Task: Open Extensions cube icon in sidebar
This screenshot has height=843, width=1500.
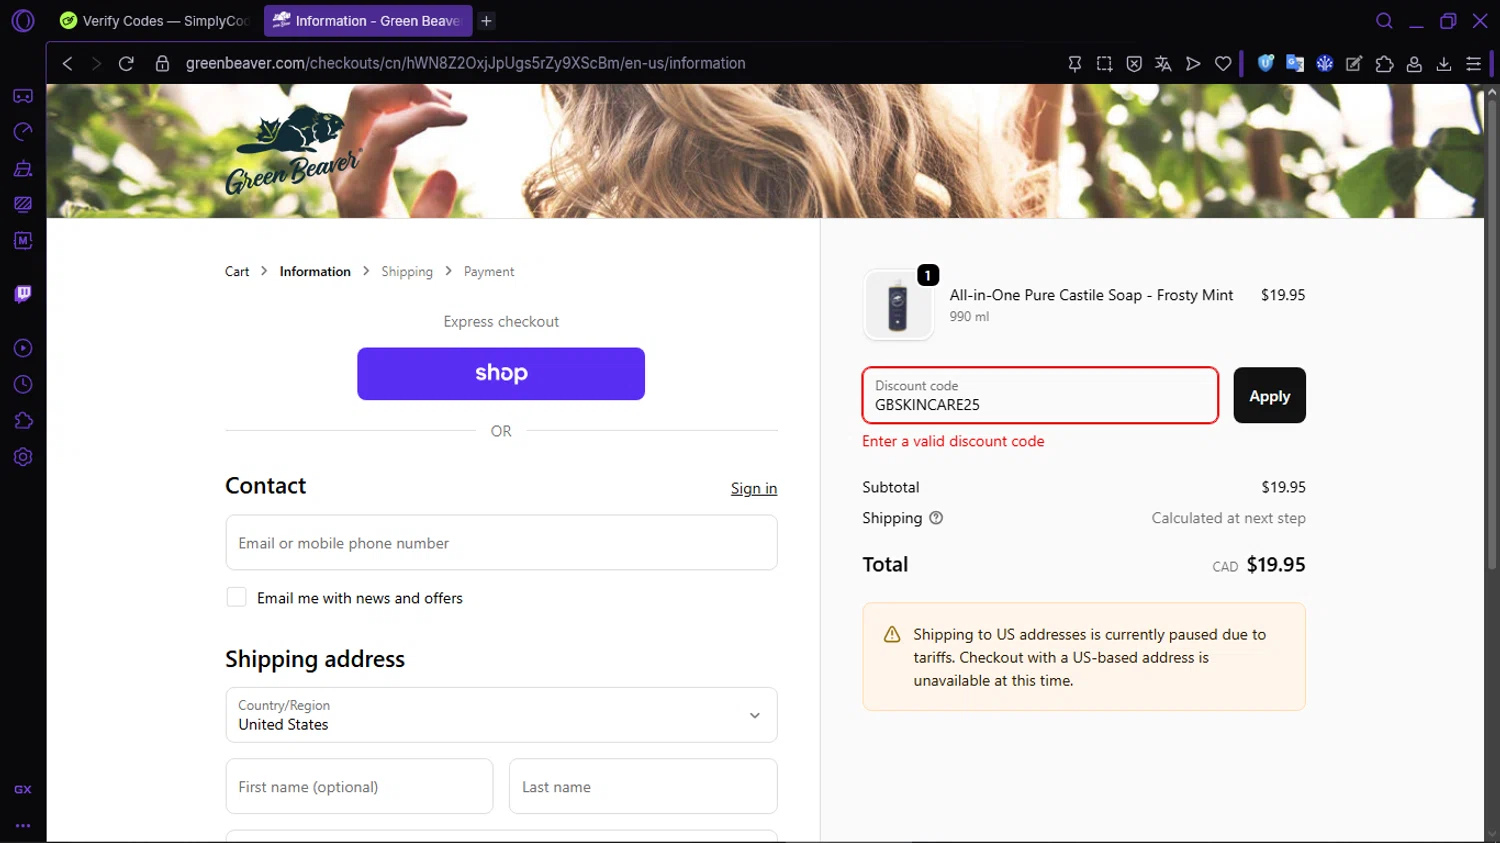Action: 23,420
